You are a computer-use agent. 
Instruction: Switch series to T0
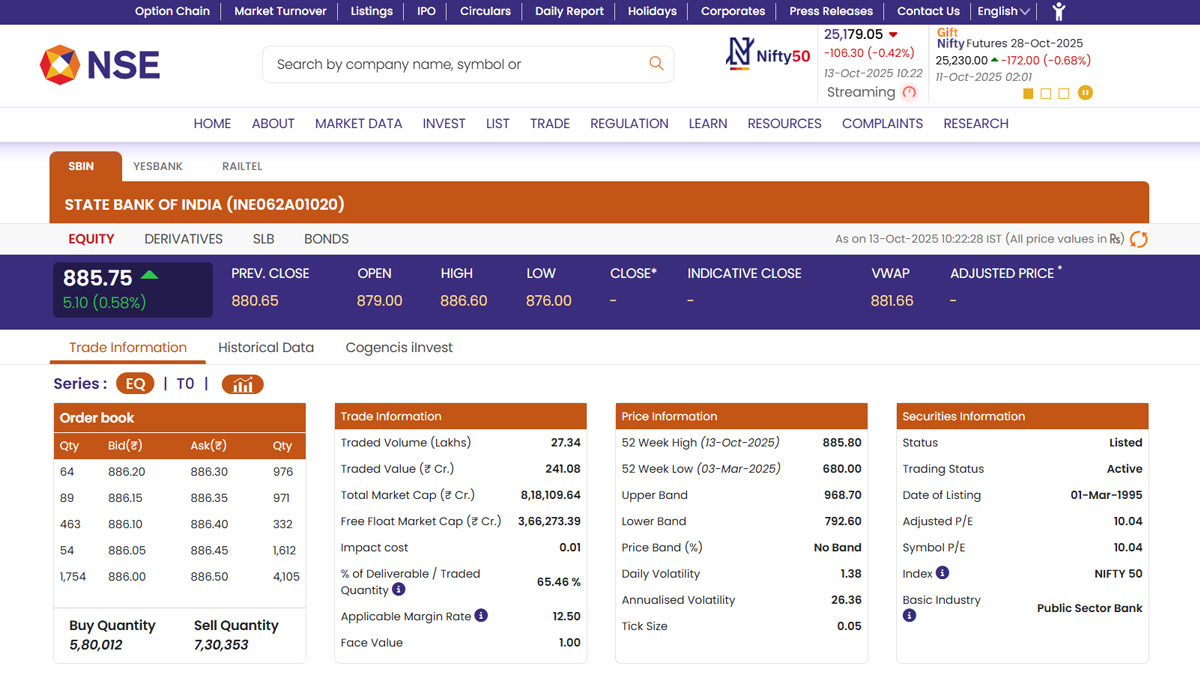point(185,384)
